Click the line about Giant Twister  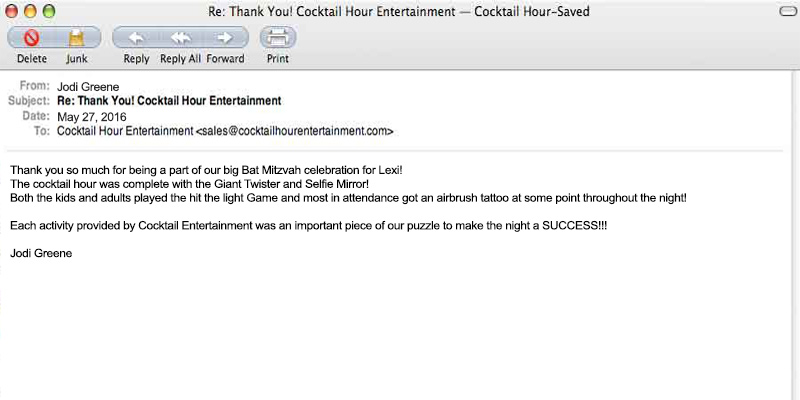coord(190,184)
